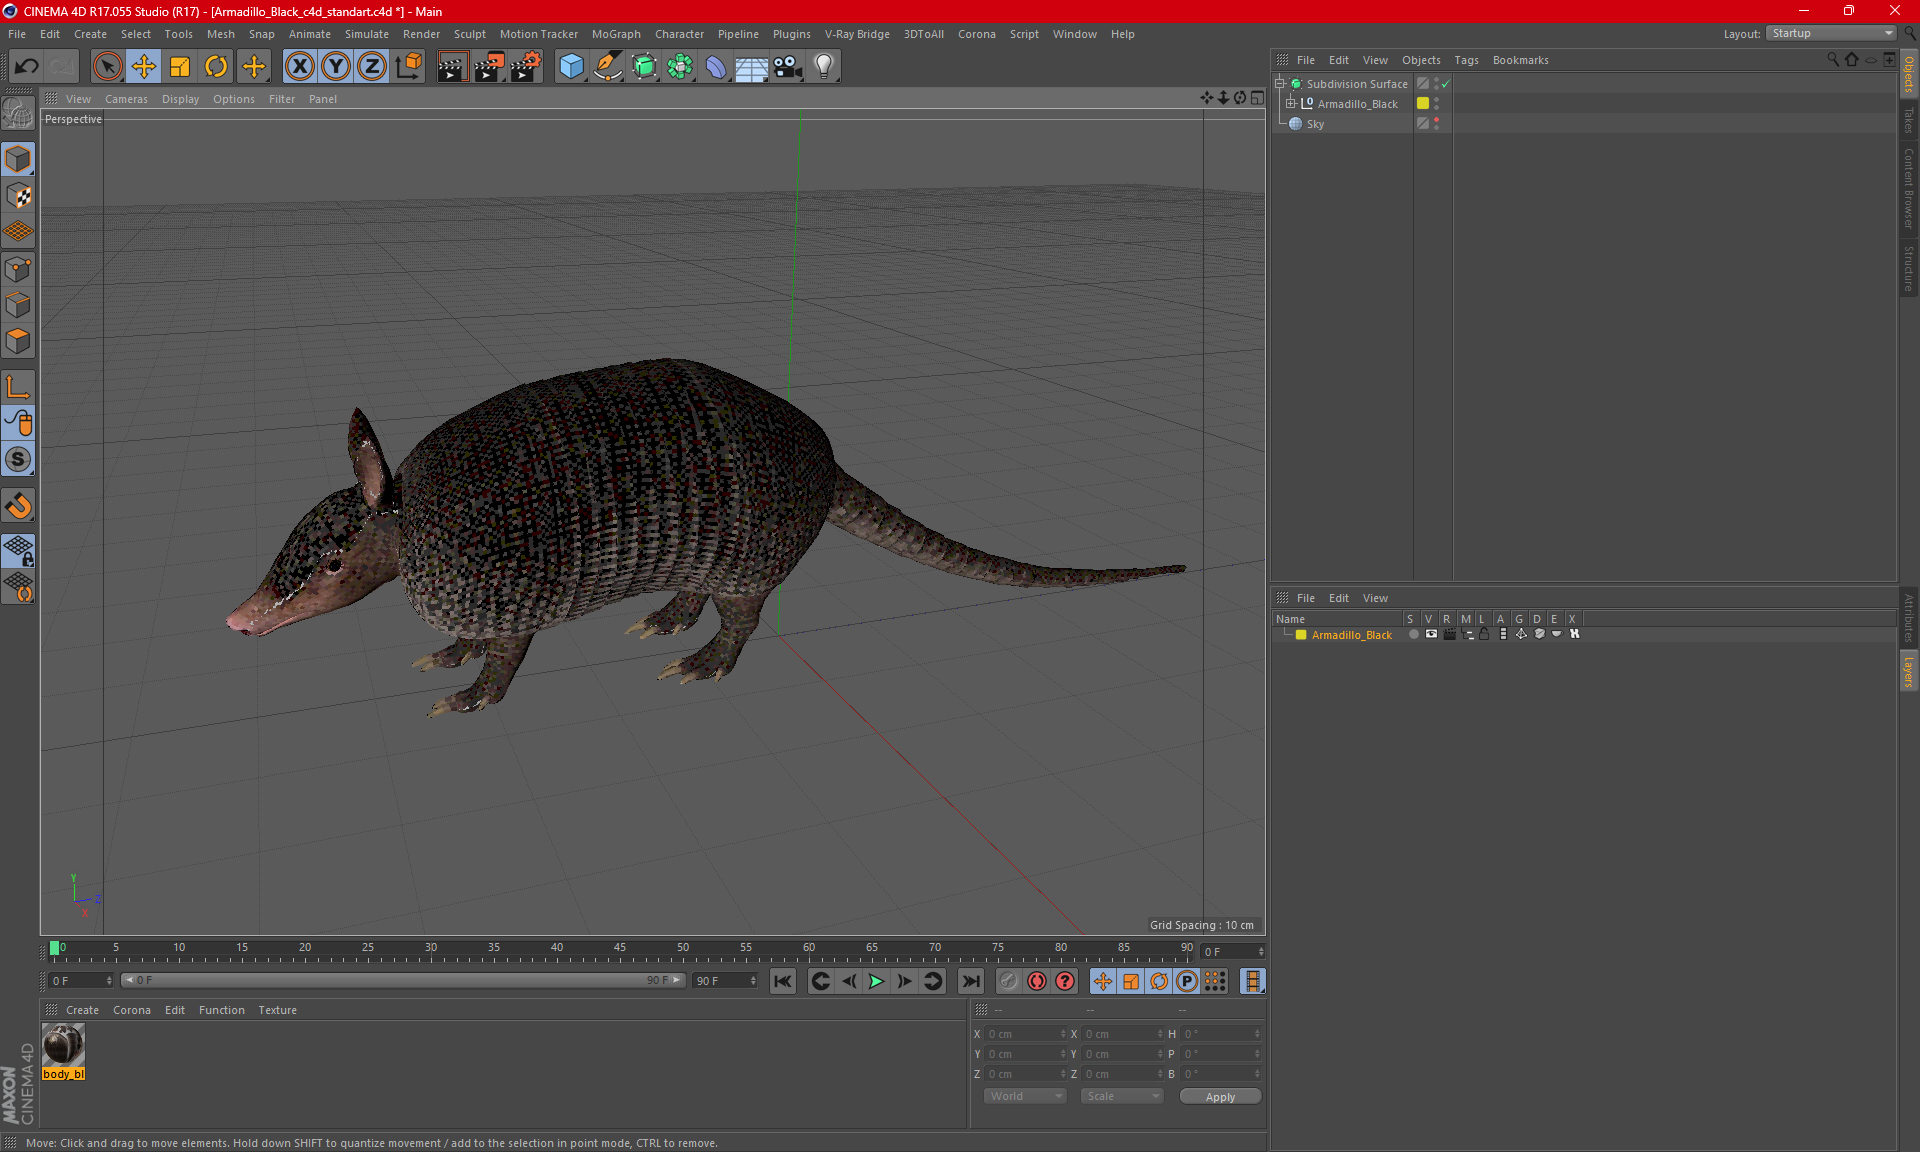Image resolution: width=1920 pixels, height=1152 pixels.
Task: Open material manager Texture menu
Action: click(277, 1010)
